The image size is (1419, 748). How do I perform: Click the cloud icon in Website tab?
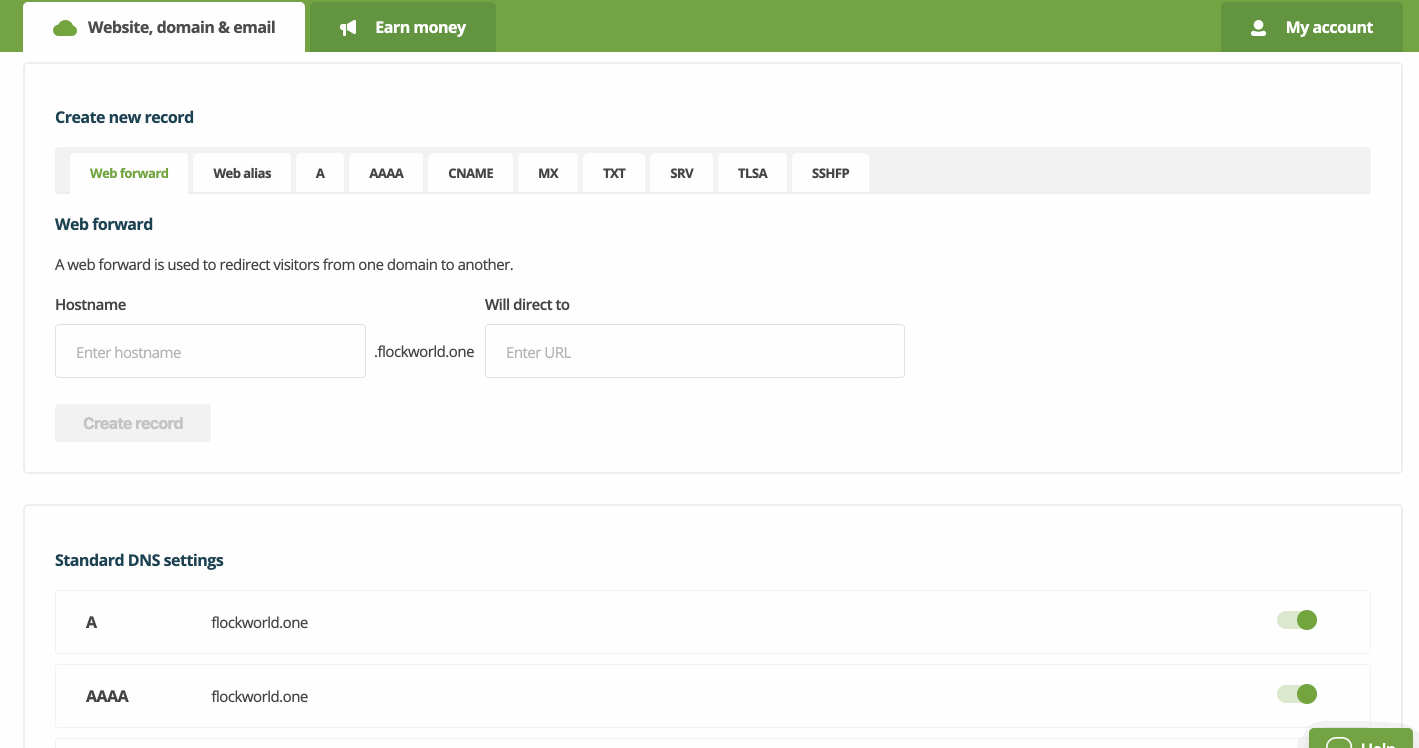pyautogui.click(x=65, y=28)
